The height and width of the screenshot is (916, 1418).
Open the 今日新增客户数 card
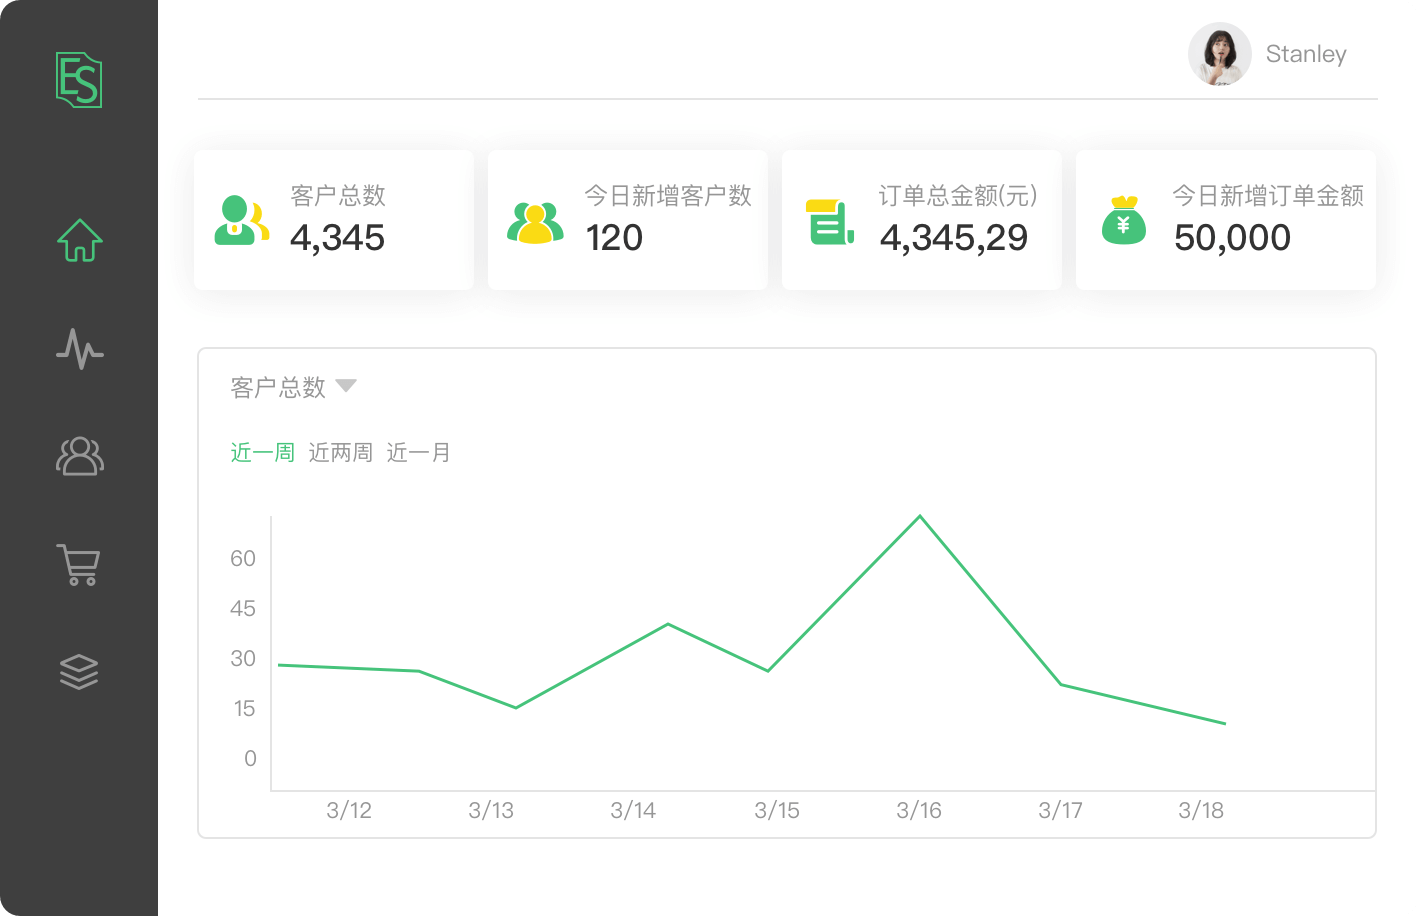(x=627, y=220)
